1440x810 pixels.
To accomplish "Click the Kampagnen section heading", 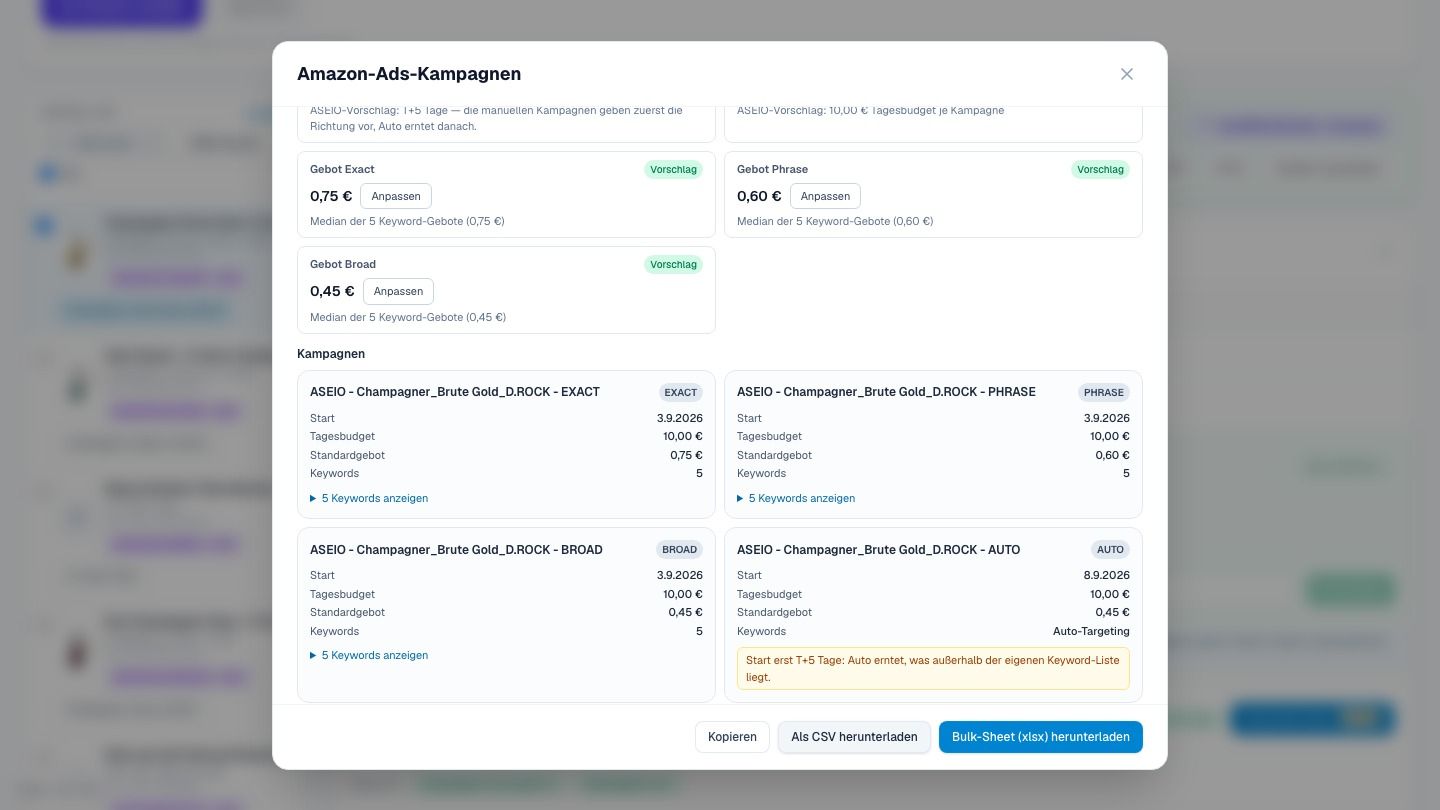I will point(331,354).
